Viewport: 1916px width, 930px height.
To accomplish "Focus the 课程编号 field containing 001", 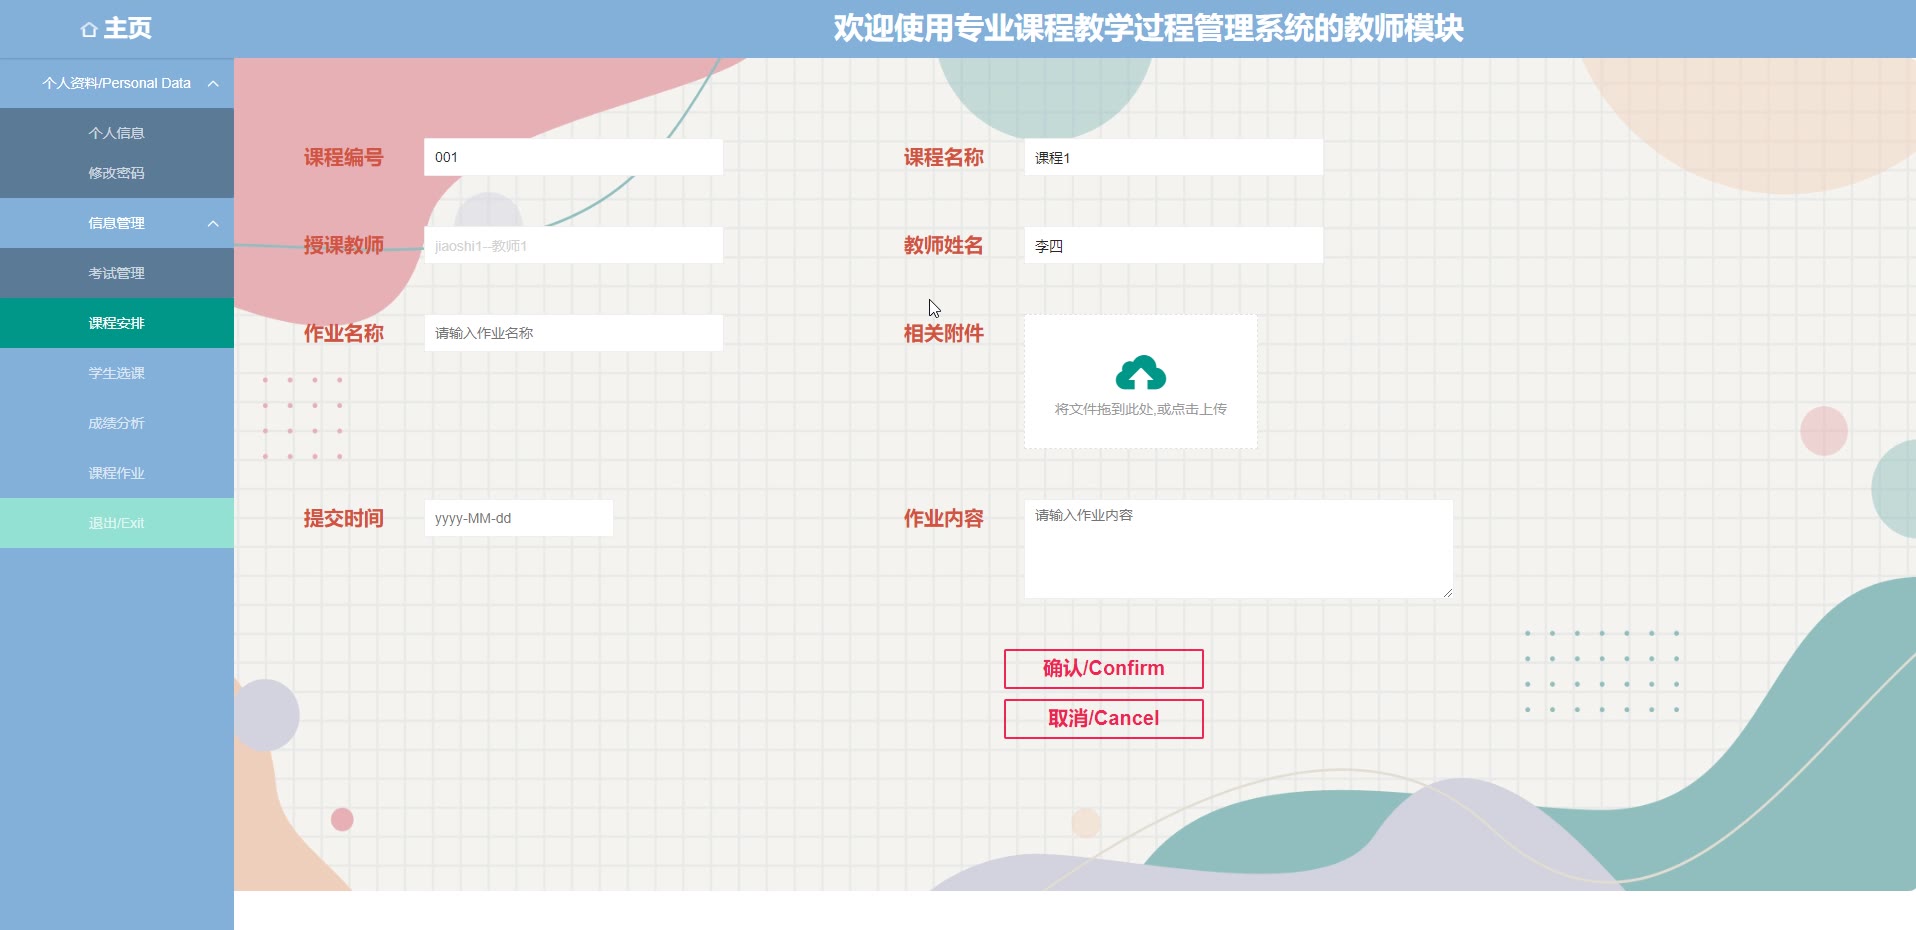I will 573,157.
